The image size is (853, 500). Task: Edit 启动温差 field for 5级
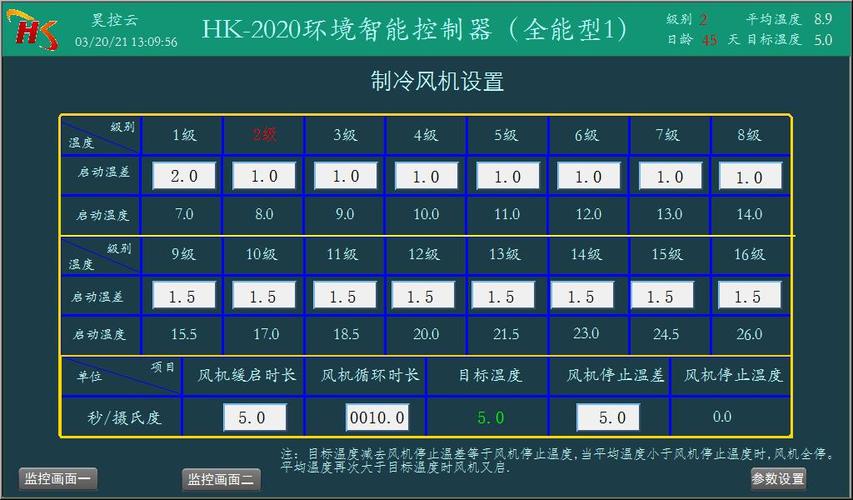(508, 176)
